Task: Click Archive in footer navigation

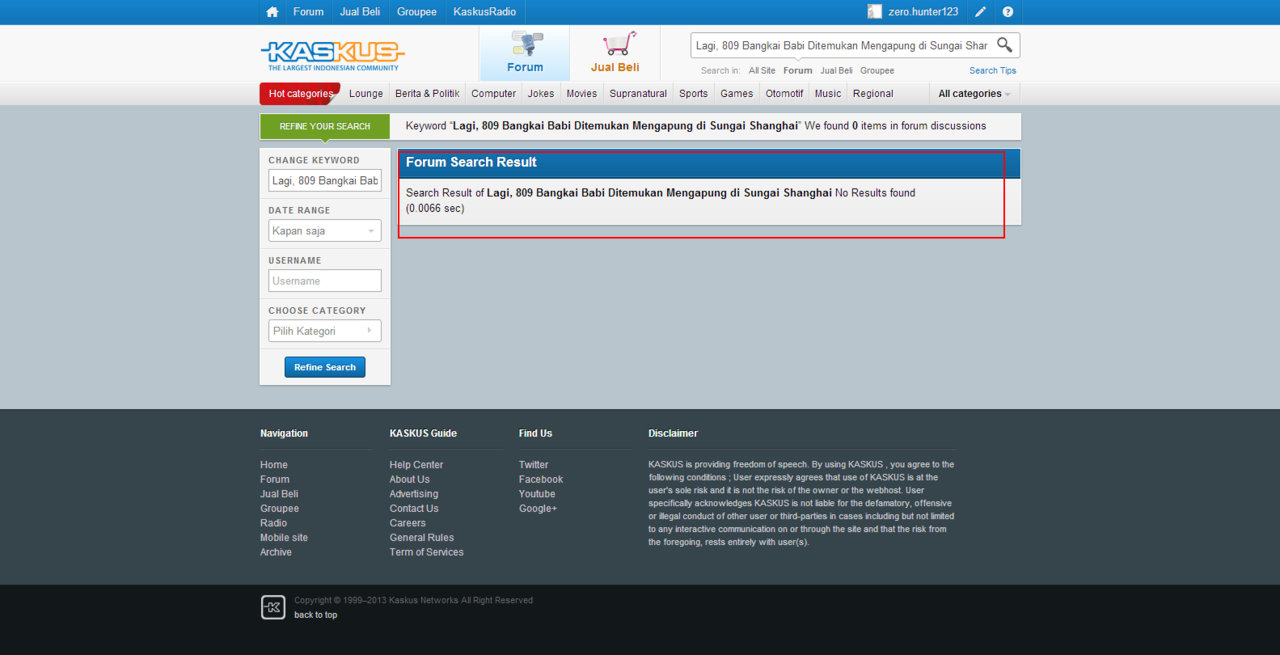Action: click(276, 552)
